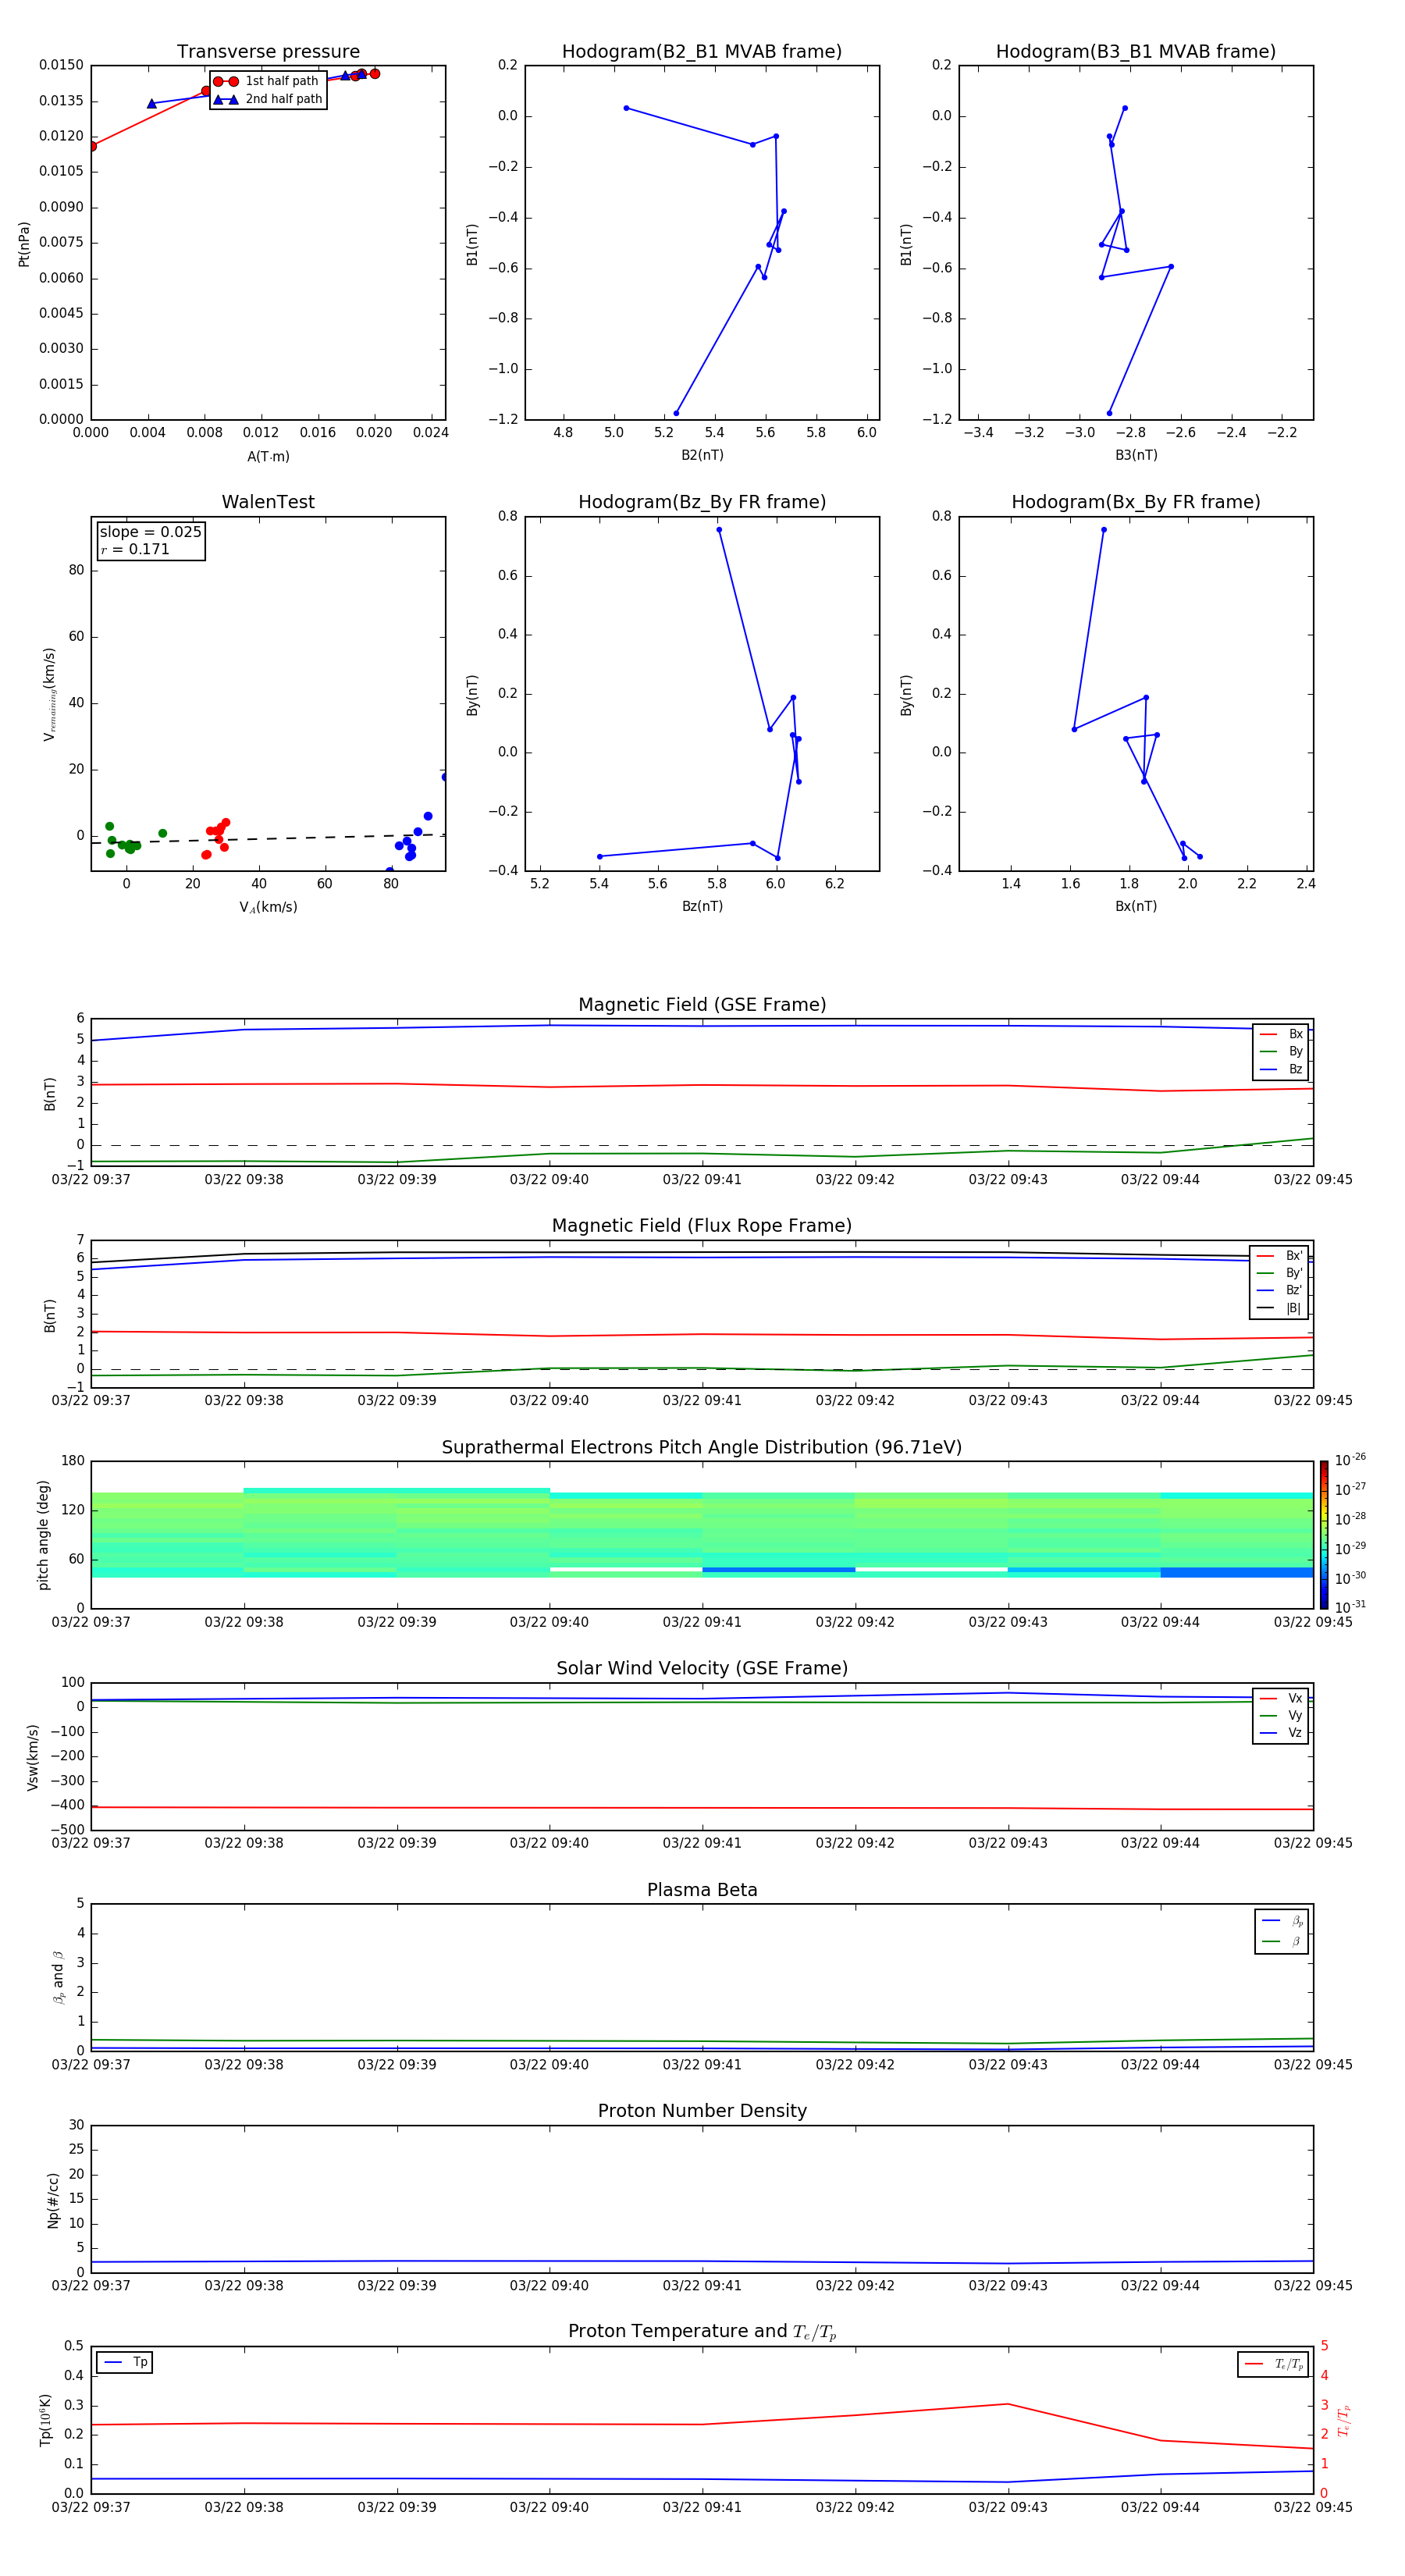The width and height of the screenshot is (1405, 2576).
Task: Click the |B| legend entry in Flux Rope plot
Action: pyautogui.click(x=1279, y=1308)
